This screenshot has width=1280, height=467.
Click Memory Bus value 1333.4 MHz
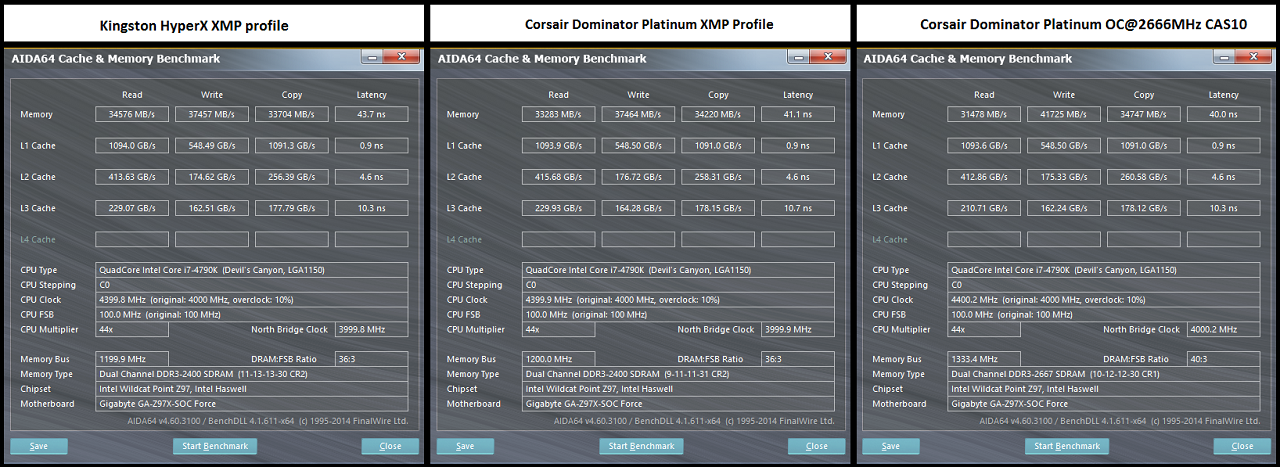pos(984,359)
